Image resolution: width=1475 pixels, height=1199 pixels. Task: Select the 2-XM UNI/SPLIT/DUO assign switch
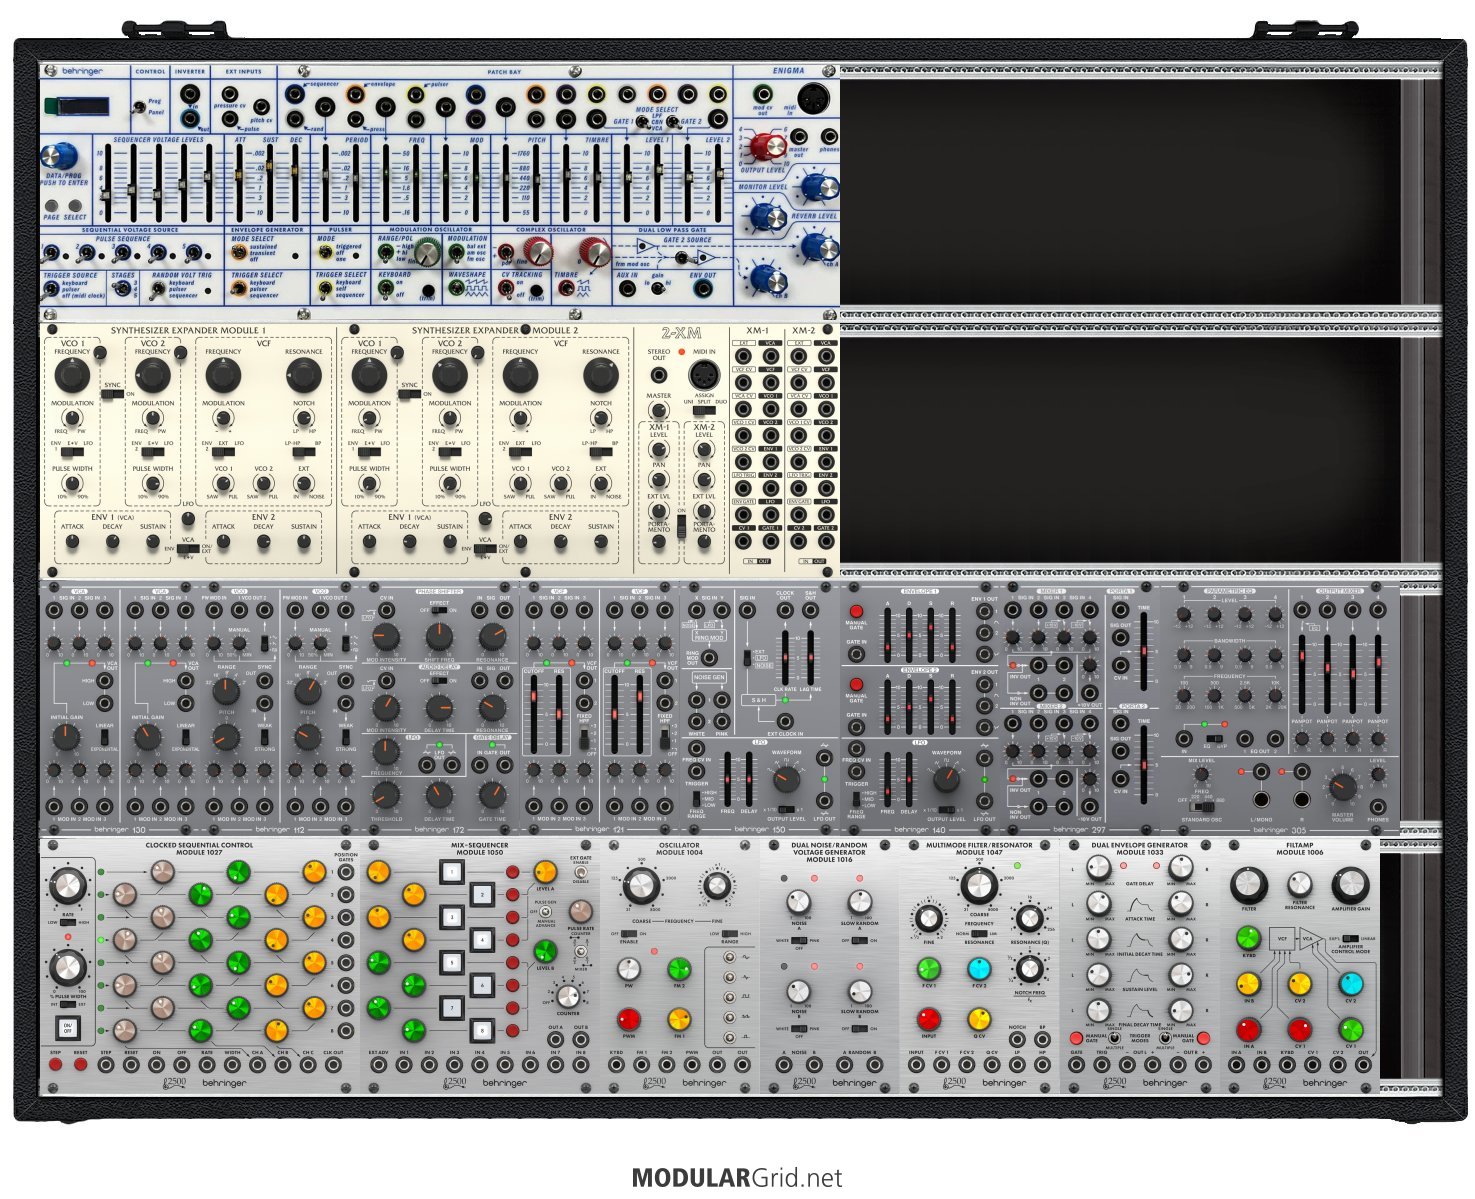705,410
